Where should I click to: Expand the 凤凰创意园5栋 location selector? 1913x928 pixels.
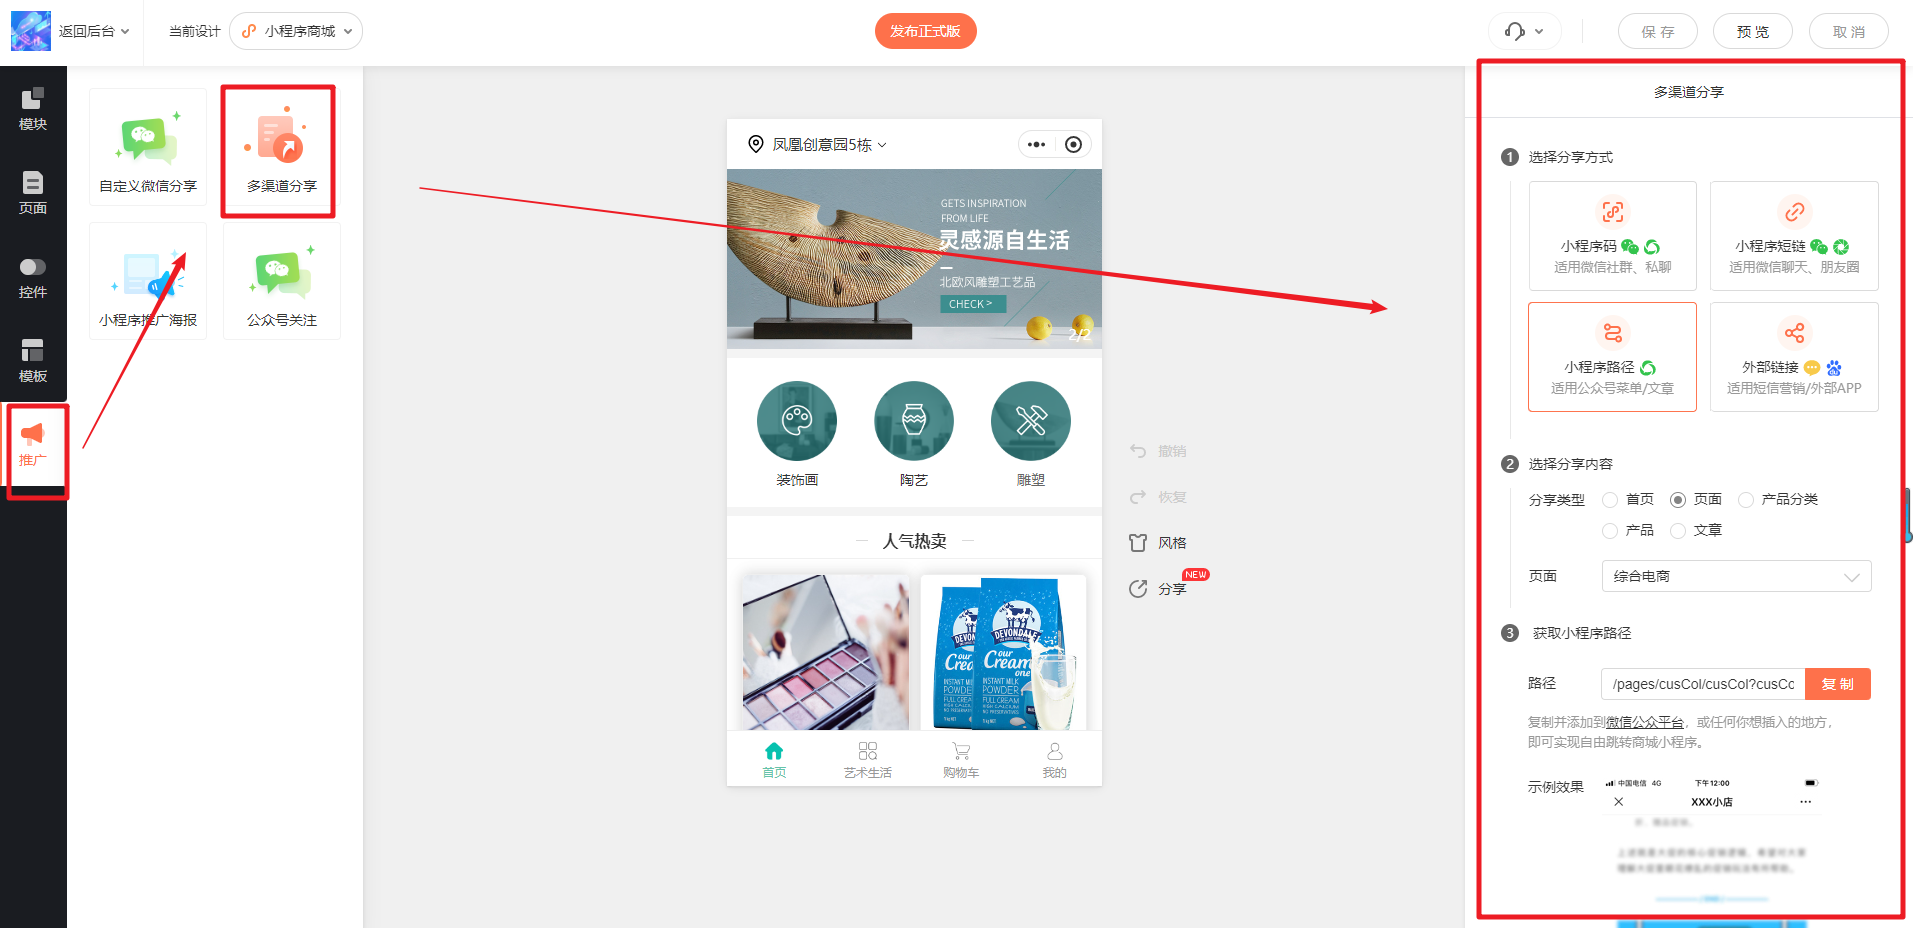pyautogui.click(x=829, y=145)
